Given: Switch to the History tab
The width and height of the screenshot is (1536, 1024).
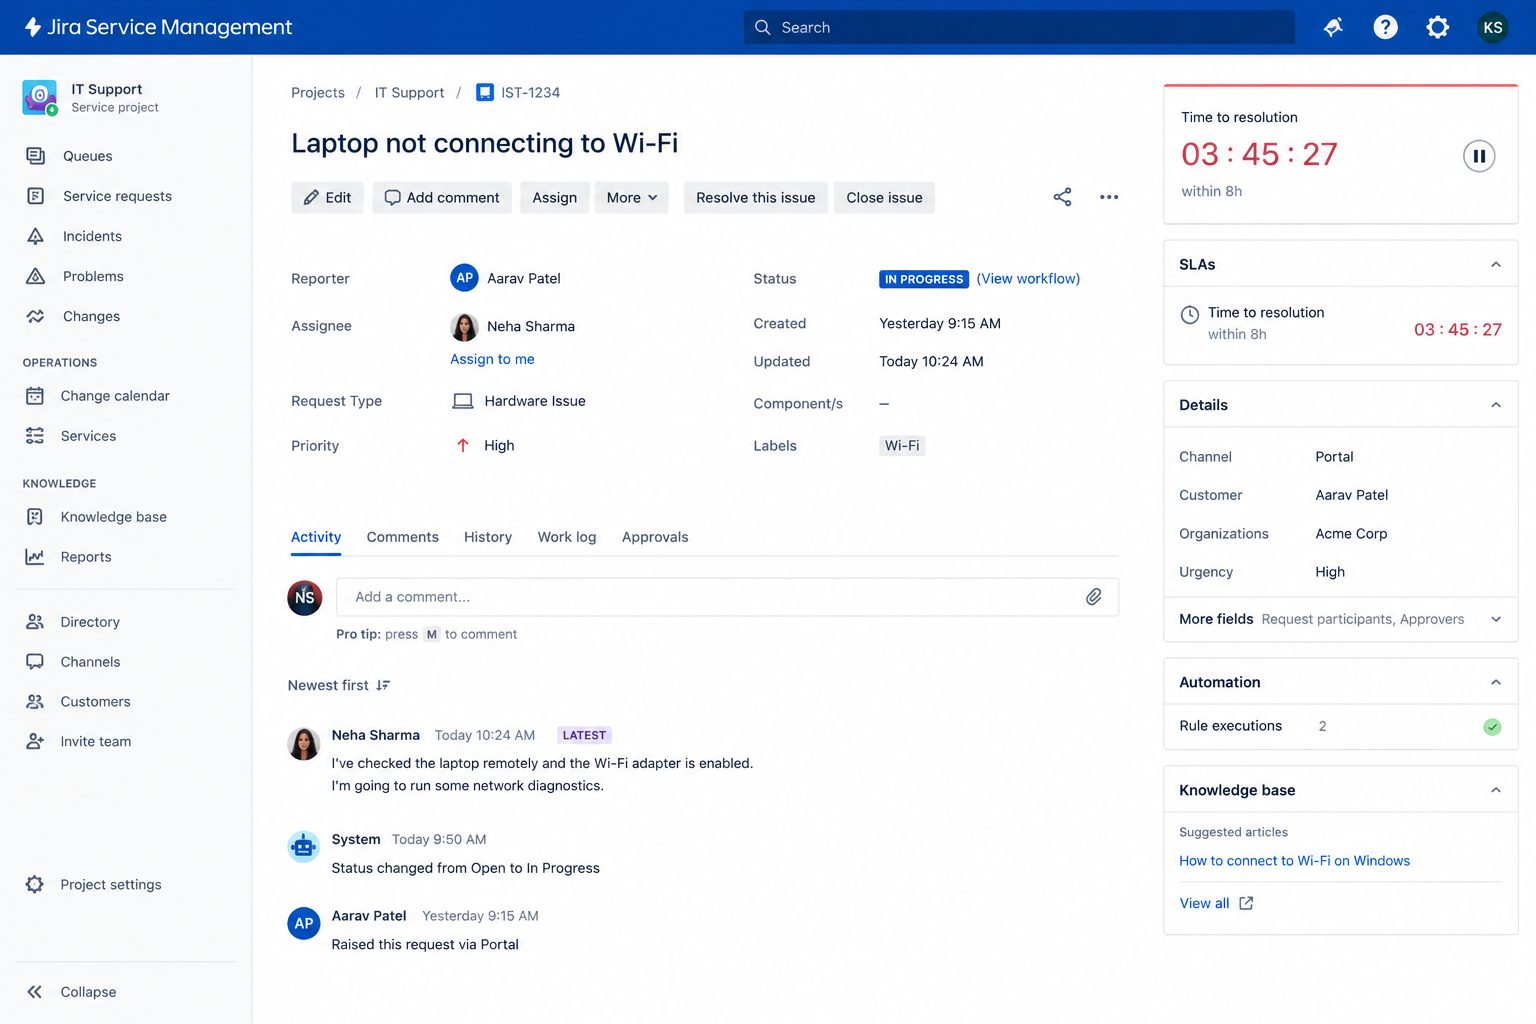Looking at the screenshot, I should (488, 537).
